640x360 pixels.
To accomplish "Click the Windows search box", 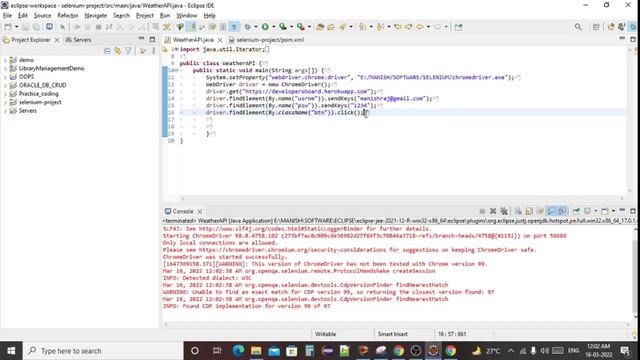I will click(102, 351).
